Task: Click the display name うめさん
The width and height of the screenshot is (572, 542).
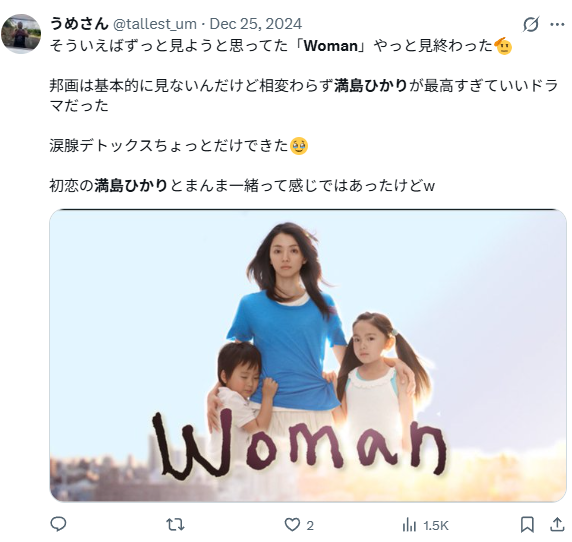Action: [79, 24]
